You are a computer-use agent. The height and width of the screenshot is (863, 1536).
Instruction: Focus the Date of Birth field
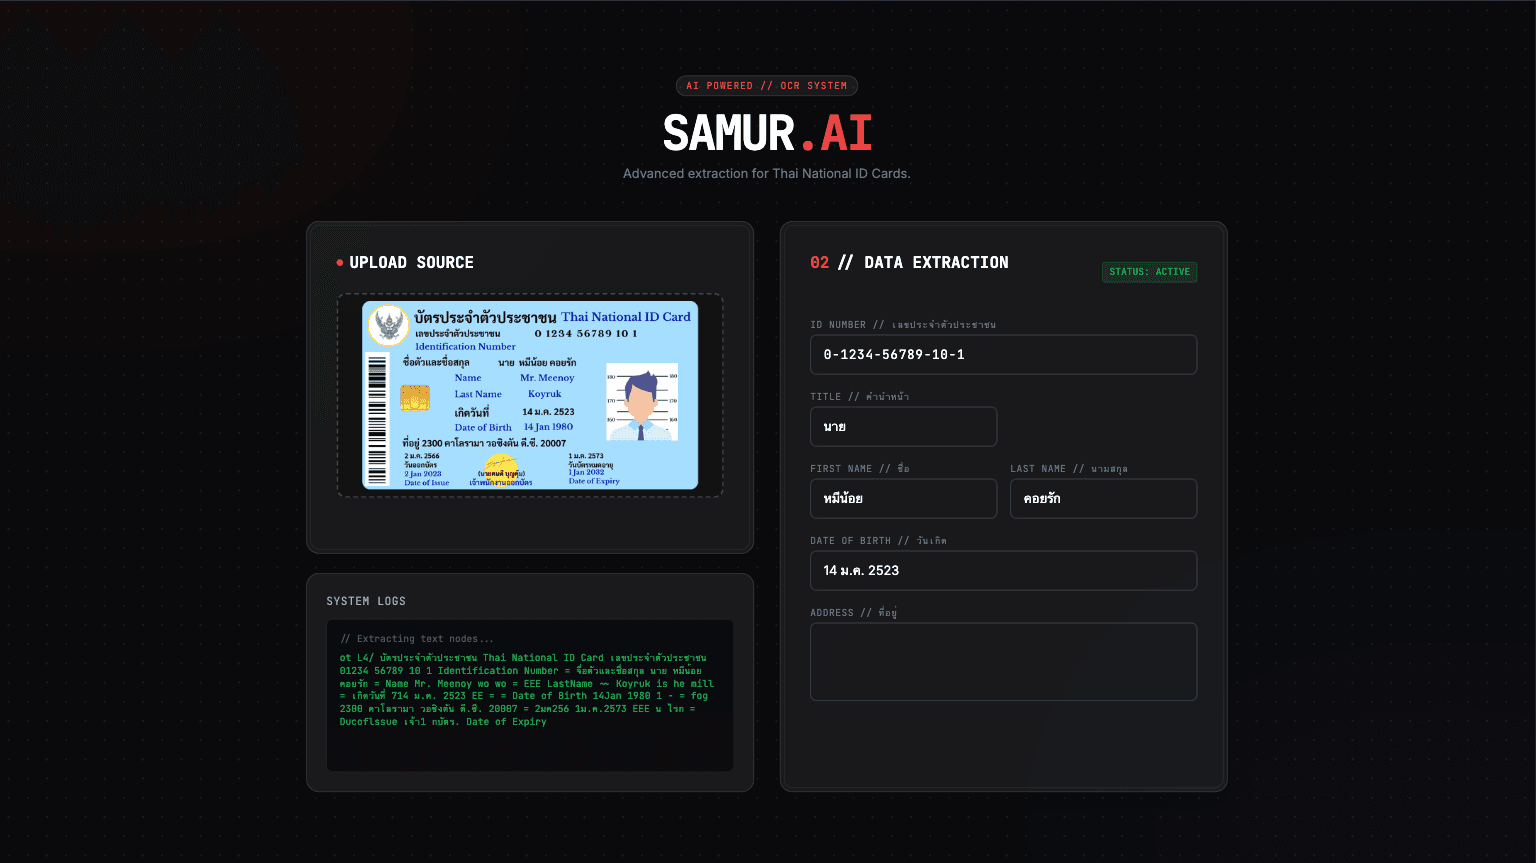coord(1003,571)
